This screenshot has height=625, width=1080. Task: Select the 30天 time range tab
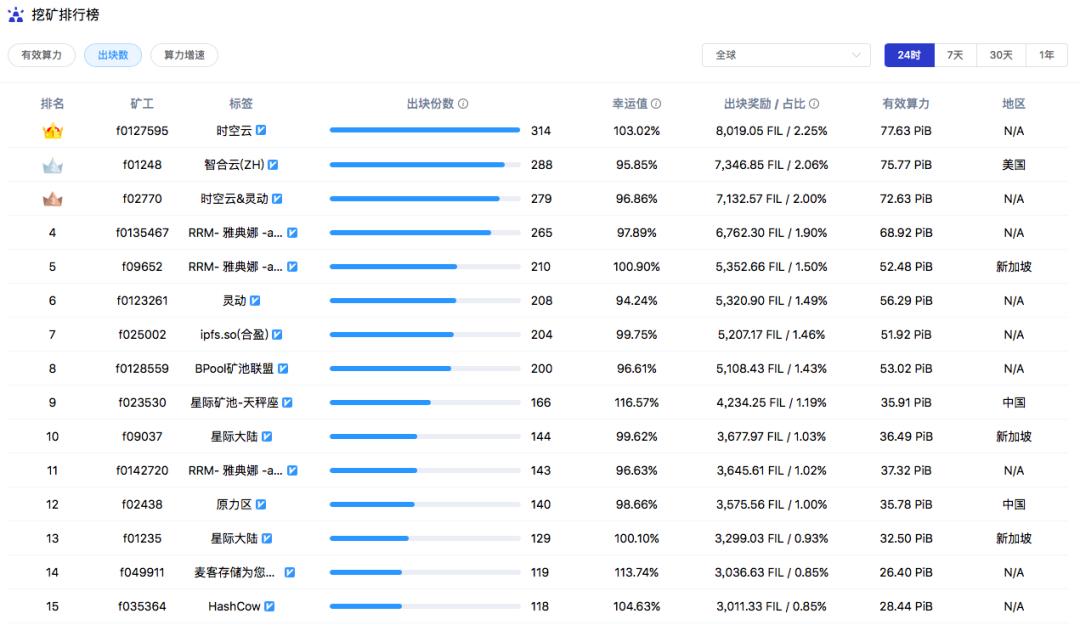(1001, 55)
